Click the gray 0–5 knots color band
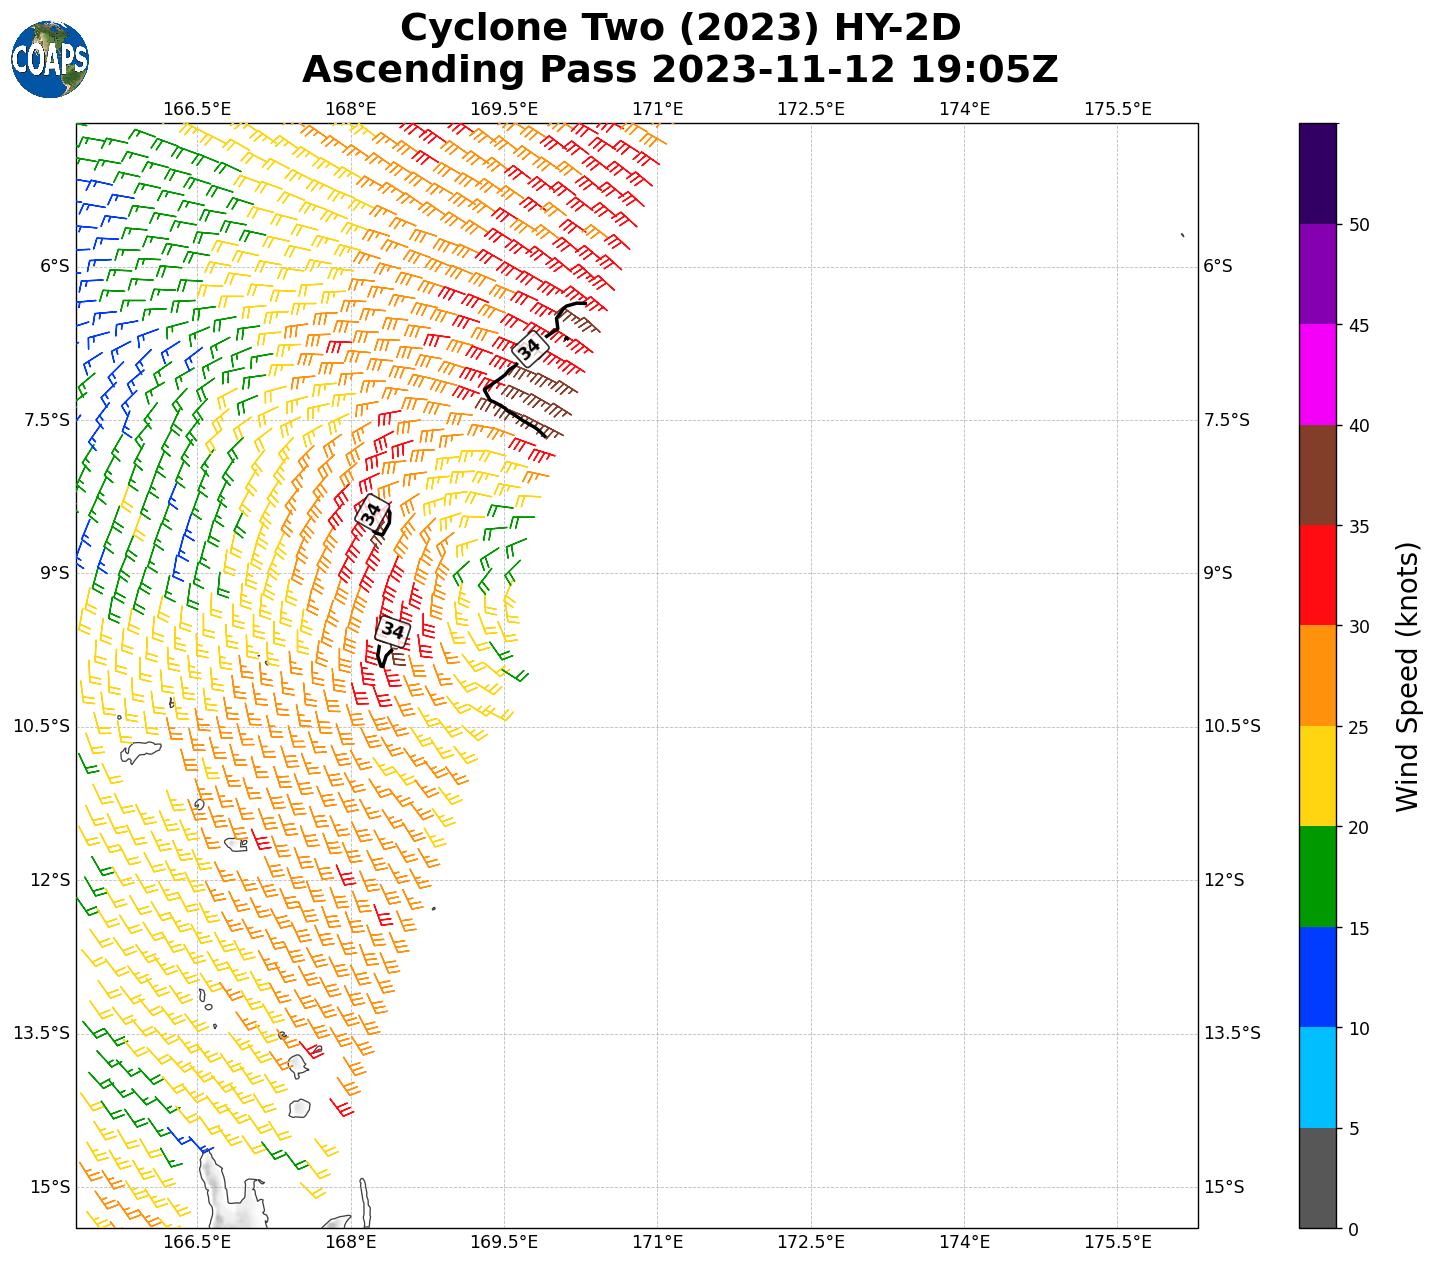The height and width of the screenshot is (1264, 1436). [1317, 1178]
